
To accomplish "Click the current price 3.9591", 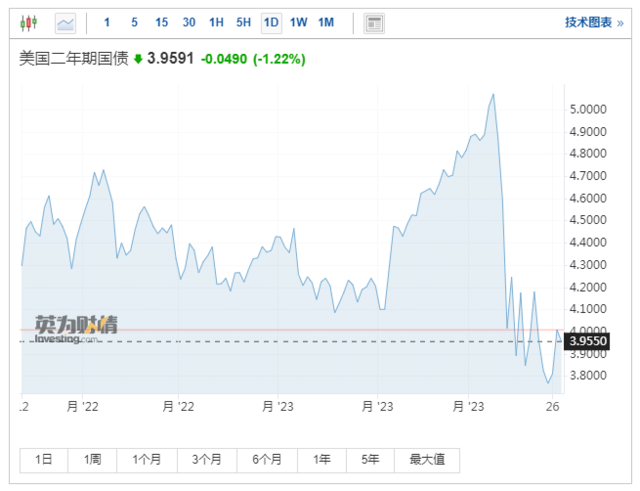I will tap(170, 59).
